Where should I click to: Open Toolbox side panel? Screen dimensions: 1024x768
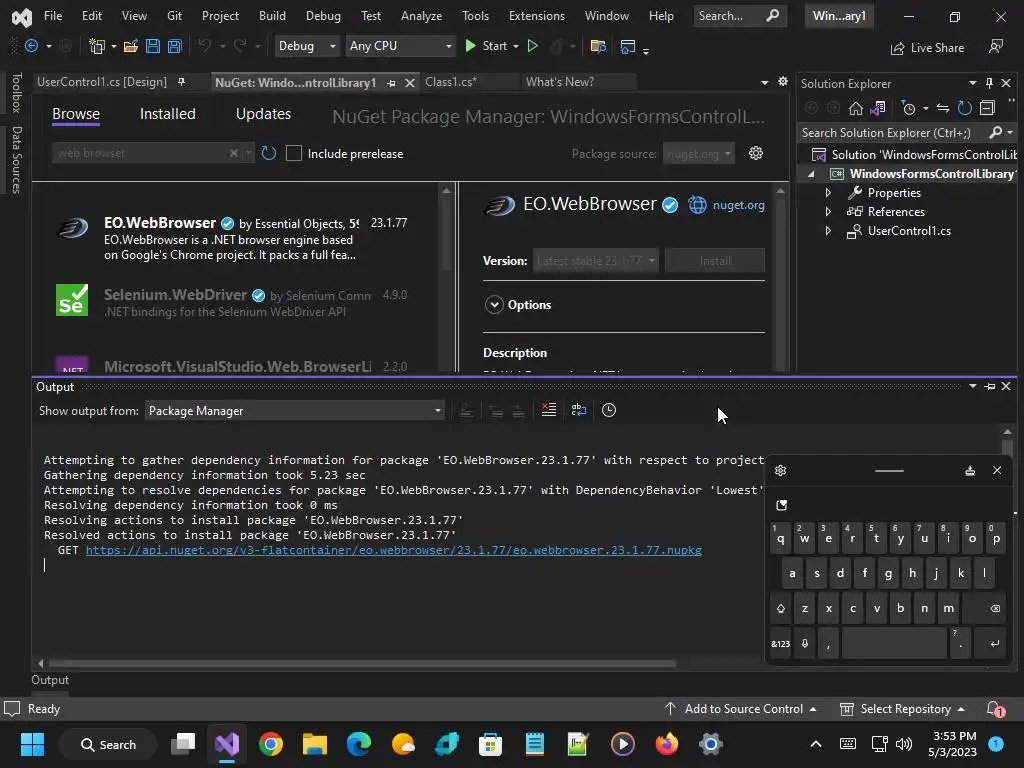click(16, 93)
